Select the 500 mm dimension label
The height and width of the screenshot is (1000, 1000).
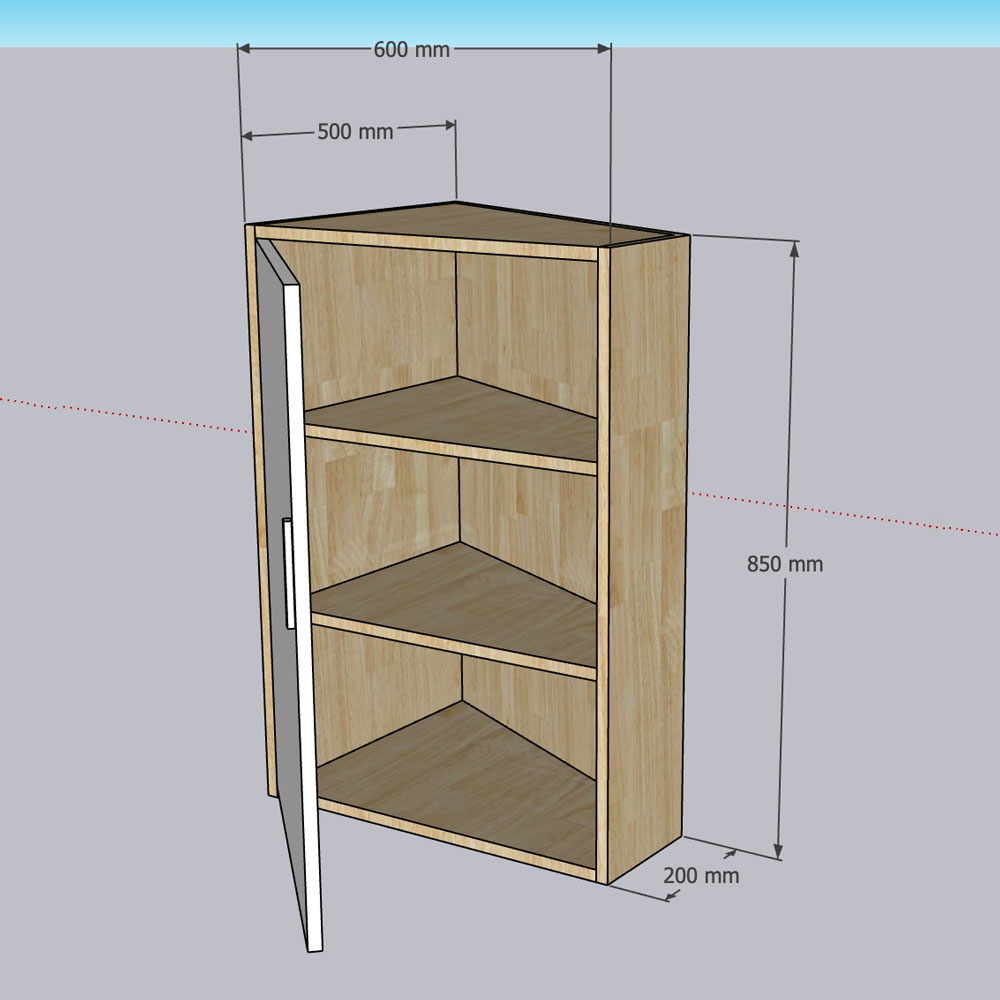pos(355,131)
